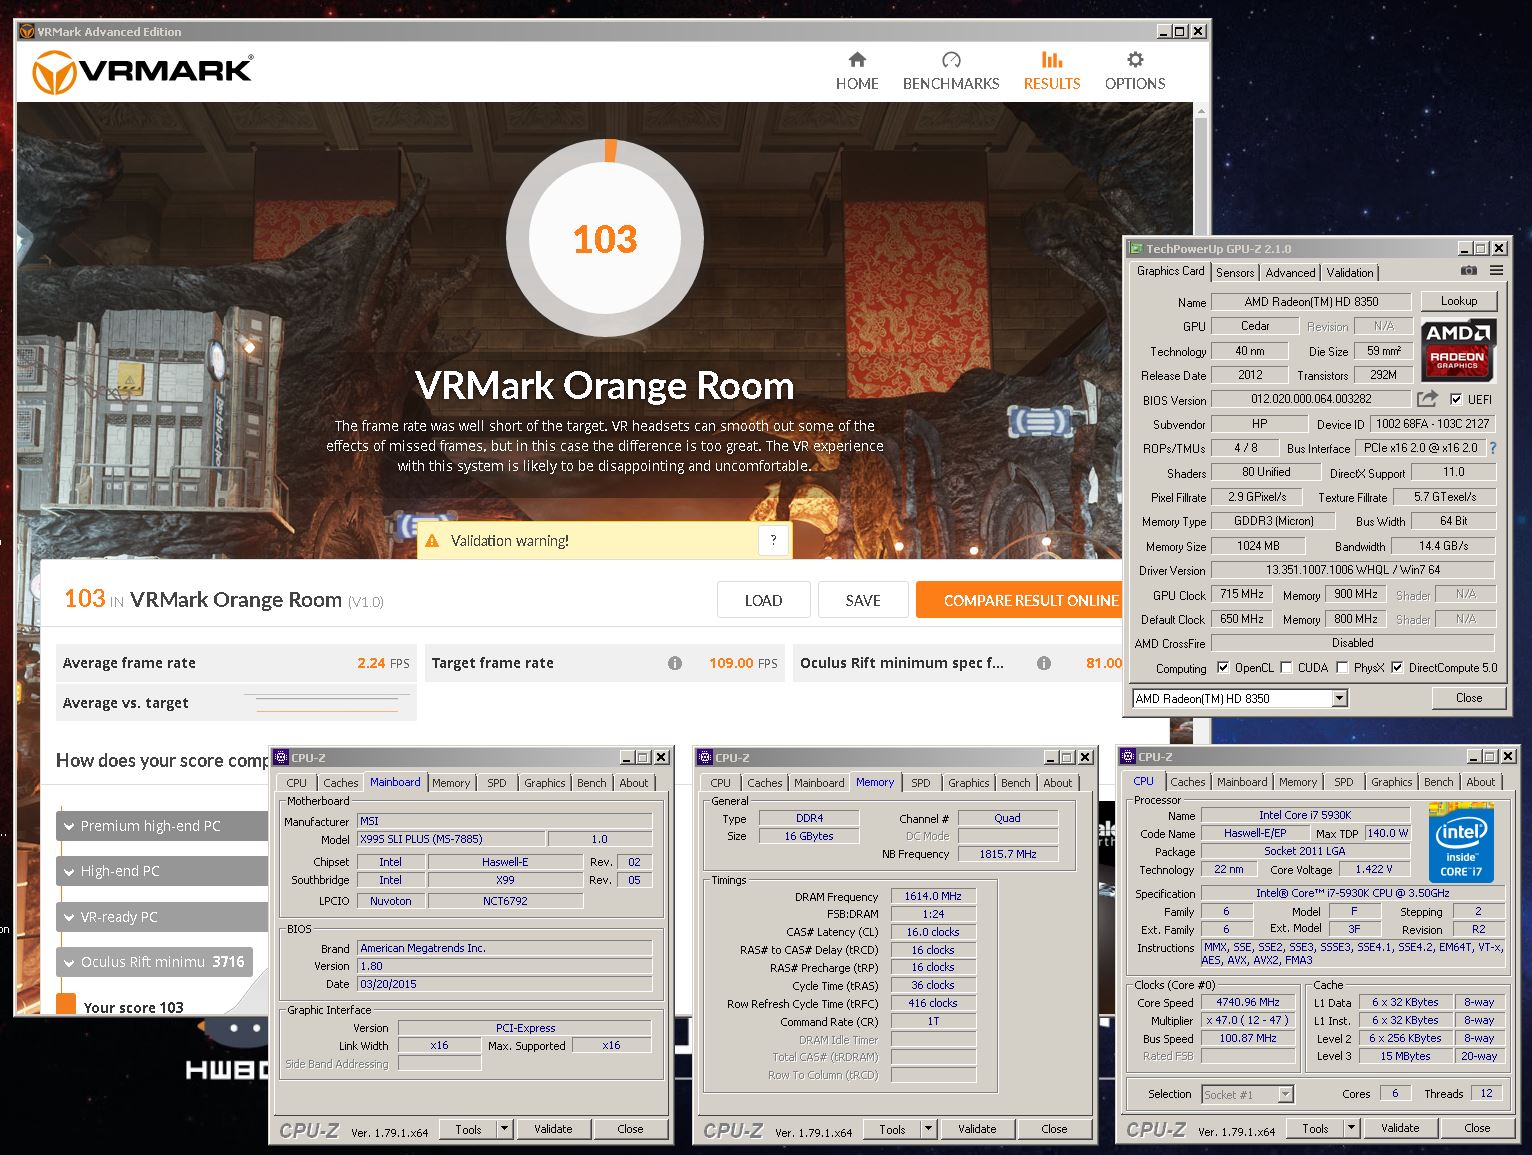Click GPU-Z BIOS export share icon
Screen dimensions: 1532x1155
[1427, 399]
